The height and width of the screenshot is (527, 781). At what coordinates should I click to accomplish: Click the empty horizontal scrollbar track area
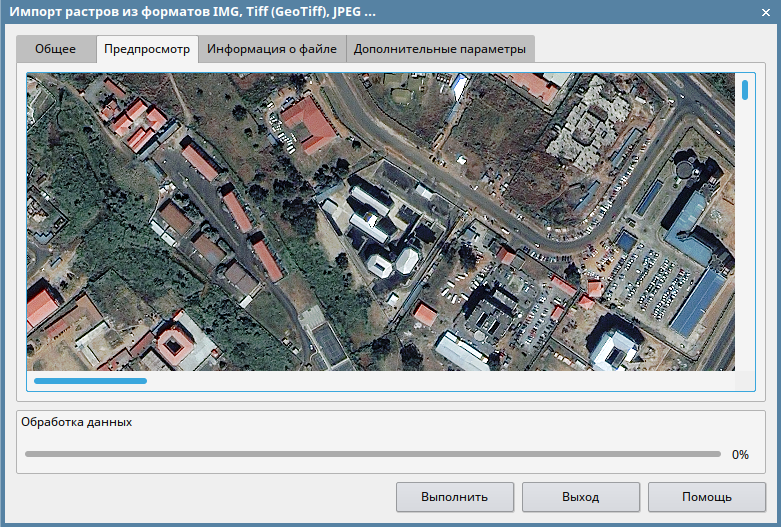click(440, 381)
